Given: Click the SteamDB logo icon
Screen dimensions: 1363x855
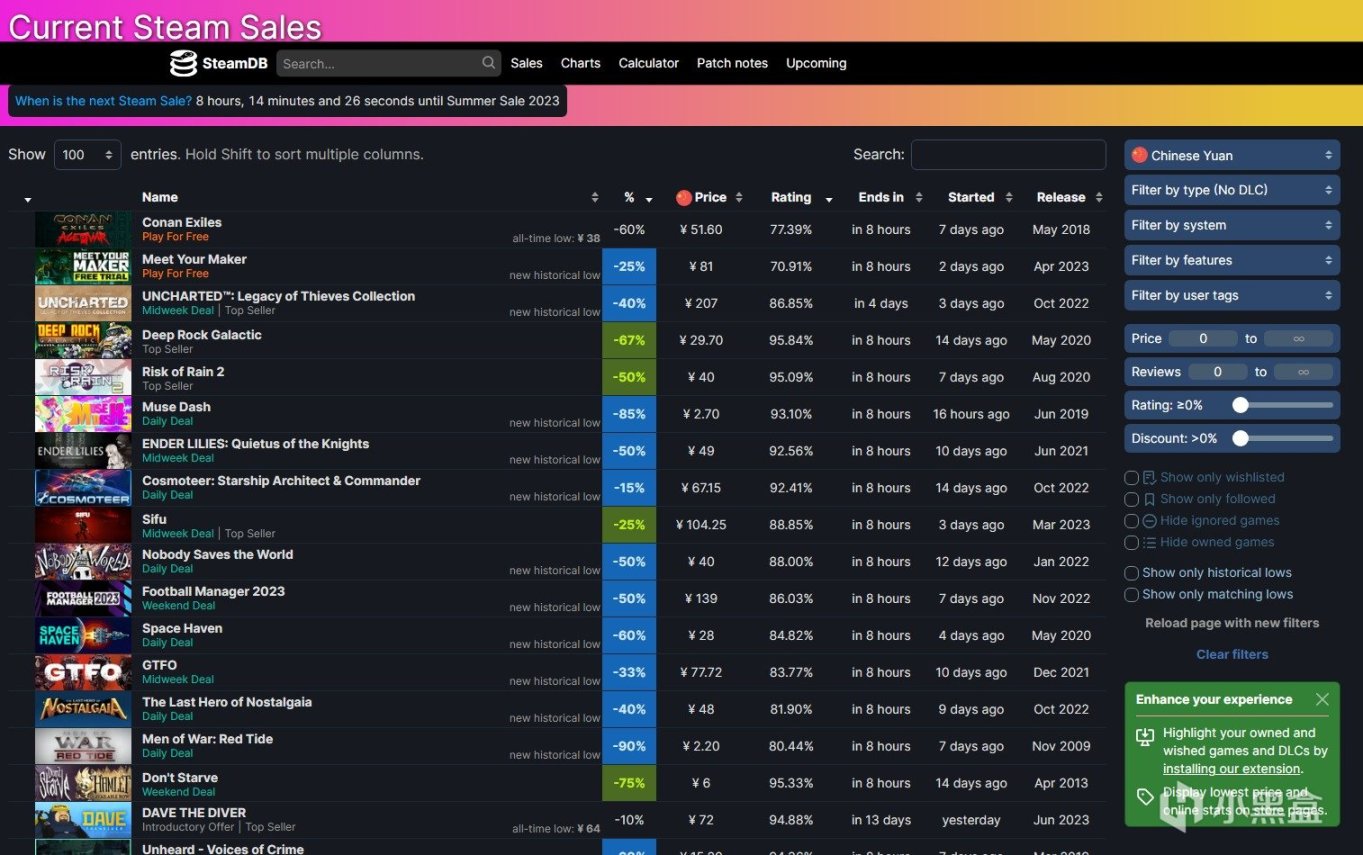Looking at the screenshot, I should click(x=183, y=63).
